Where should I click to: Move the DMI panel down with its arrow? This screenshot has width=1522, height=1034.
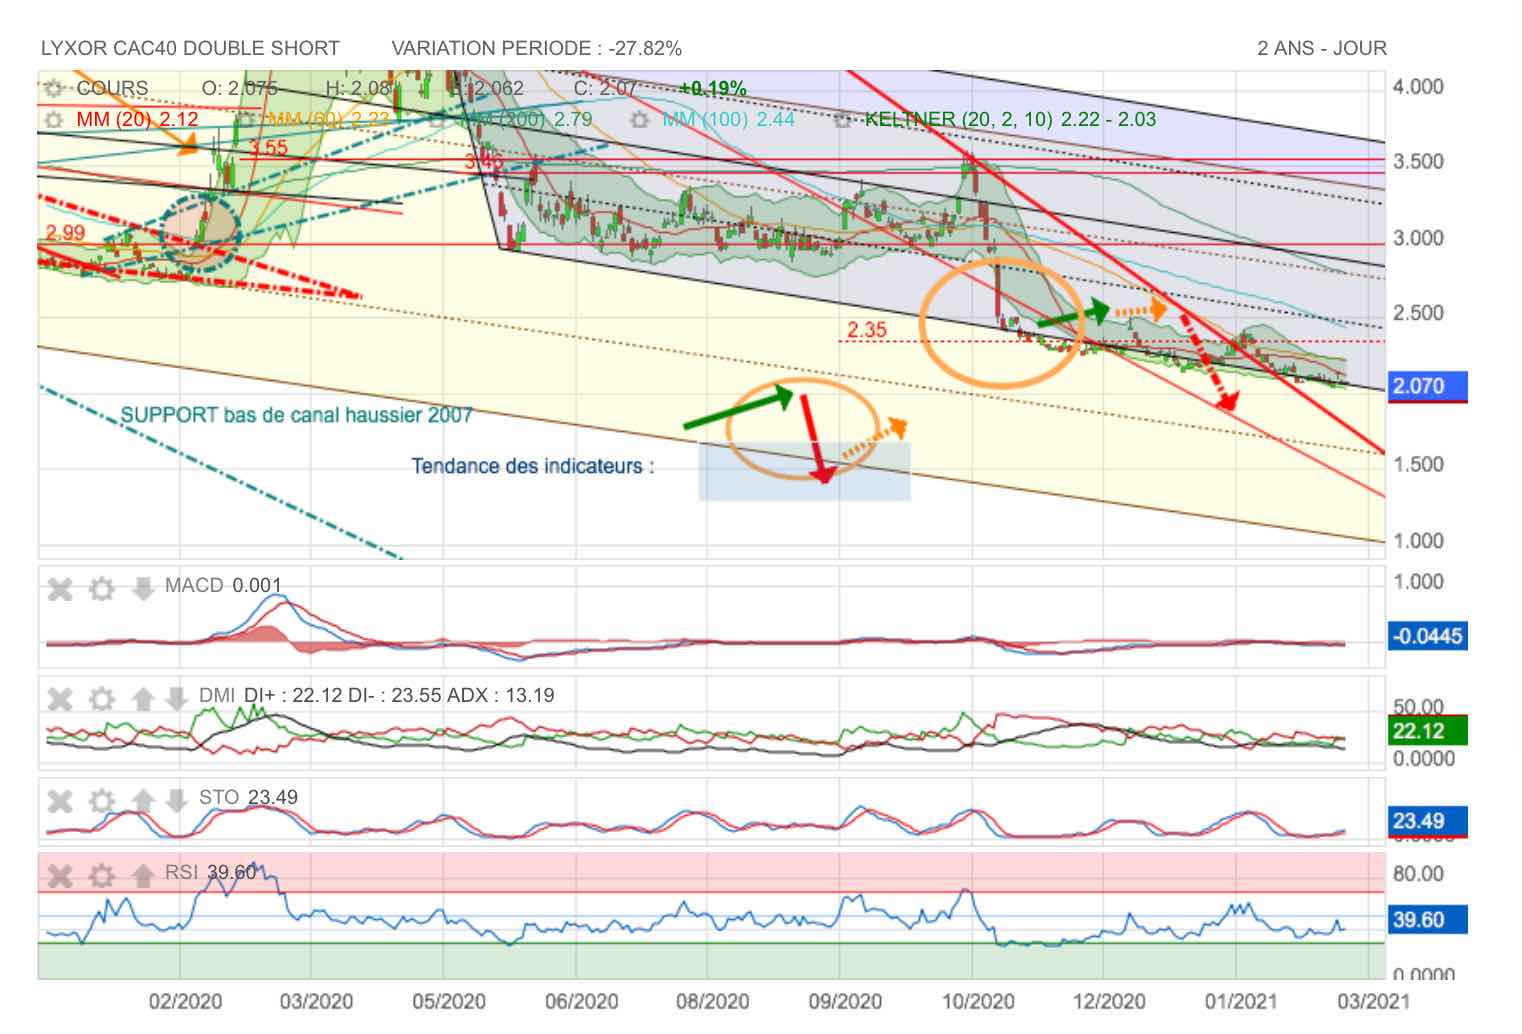176,697
